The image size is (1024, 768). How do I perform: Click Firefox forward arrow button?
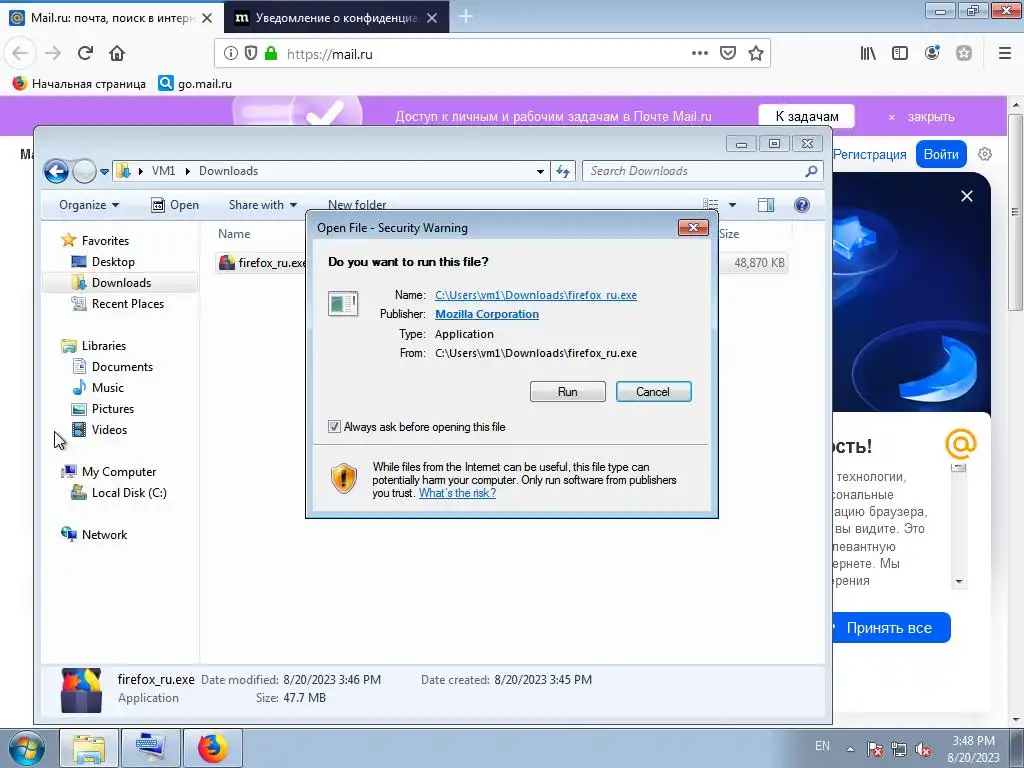[x=53, y=53]
